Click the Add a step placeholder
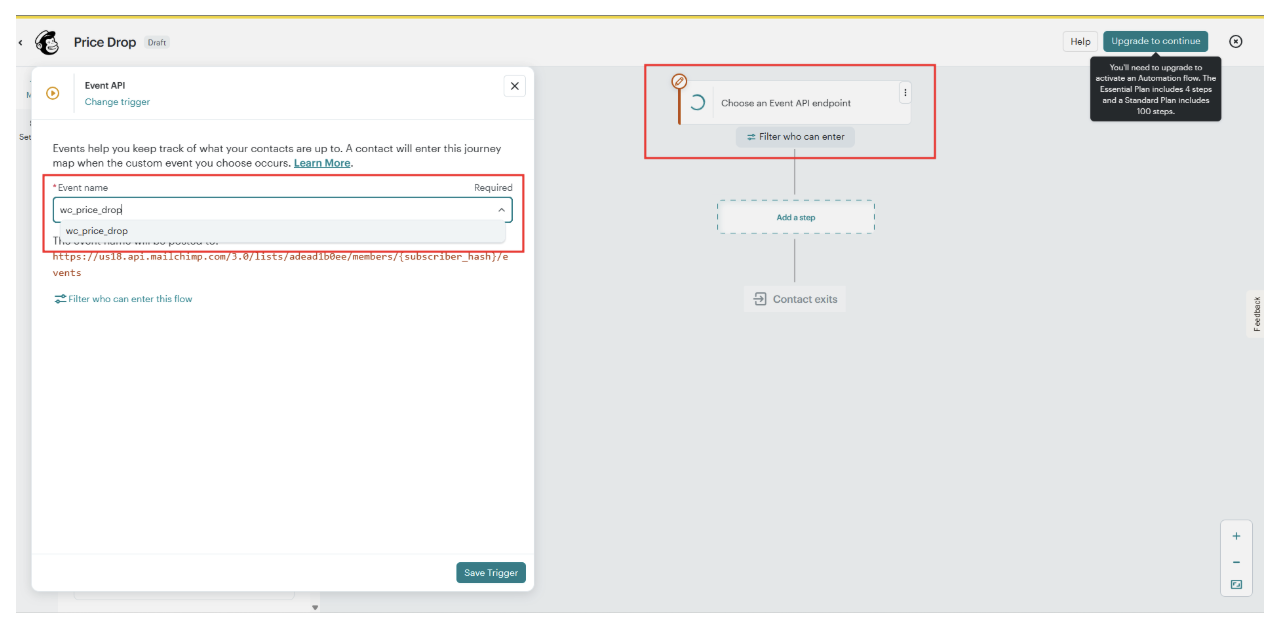This screenshot has height=630, width=1266. coord(796,217)
